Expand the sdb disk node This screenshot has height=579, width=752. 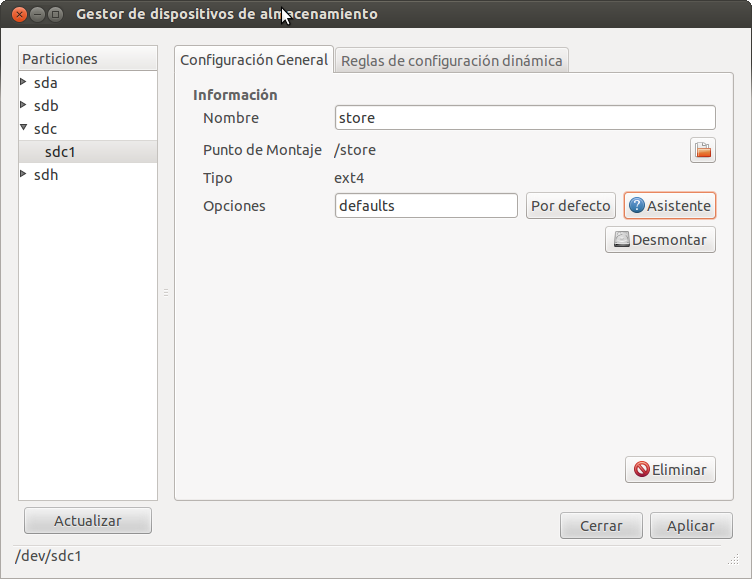23,105
